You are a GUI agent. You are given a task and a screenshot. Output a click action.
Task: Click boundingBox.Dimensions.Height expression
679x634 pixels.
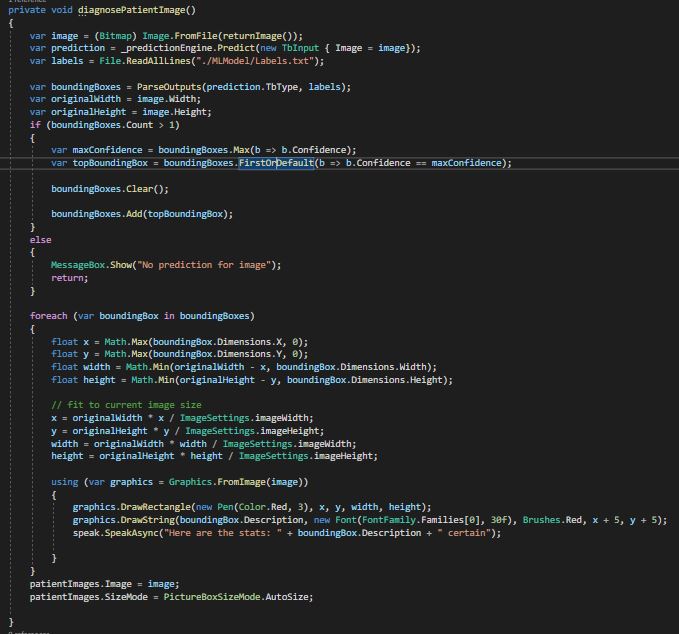(365, 380)
